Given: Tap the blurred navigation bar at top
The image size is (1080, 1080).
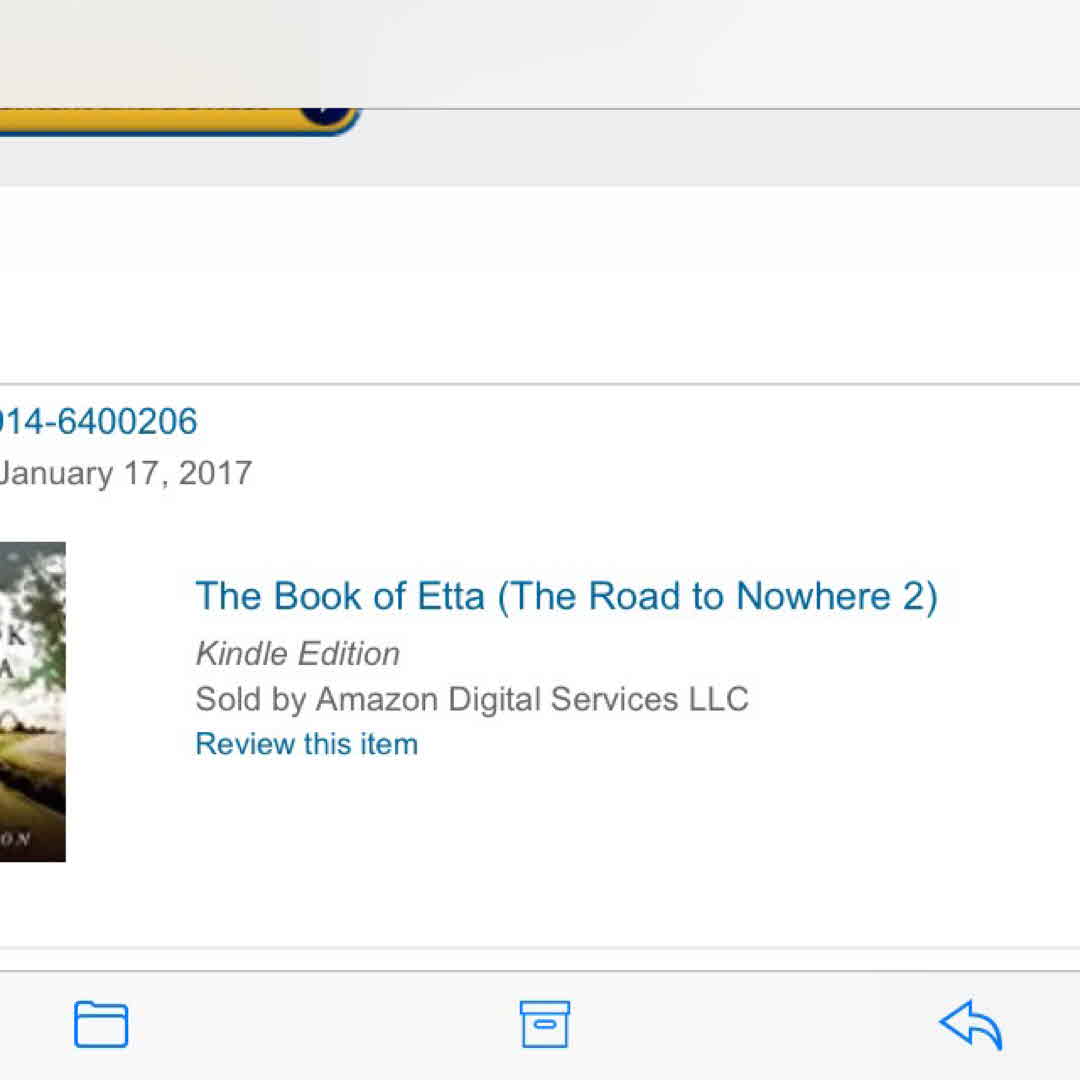Looking at the screenshot, I should coord(540,50).
